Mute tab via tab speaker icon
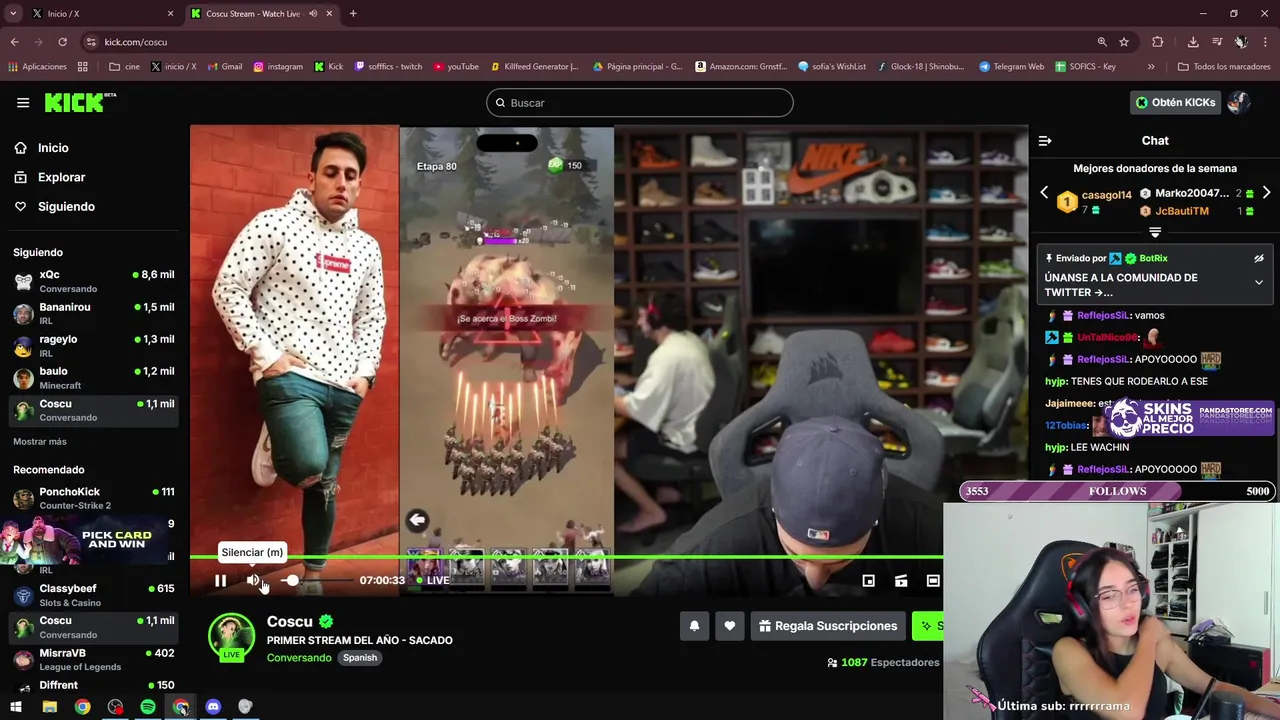 pyautogui.click(x=313, y=14)
